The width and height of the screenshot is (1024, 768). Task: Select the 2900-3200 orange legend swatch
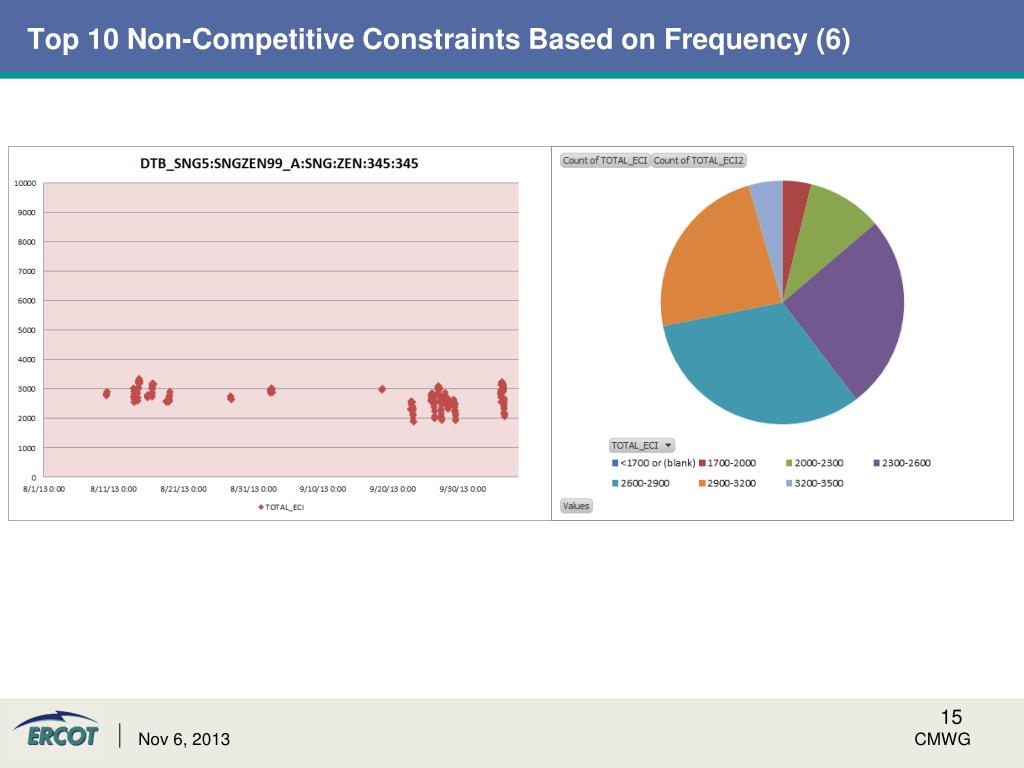[x=702, y=483]
